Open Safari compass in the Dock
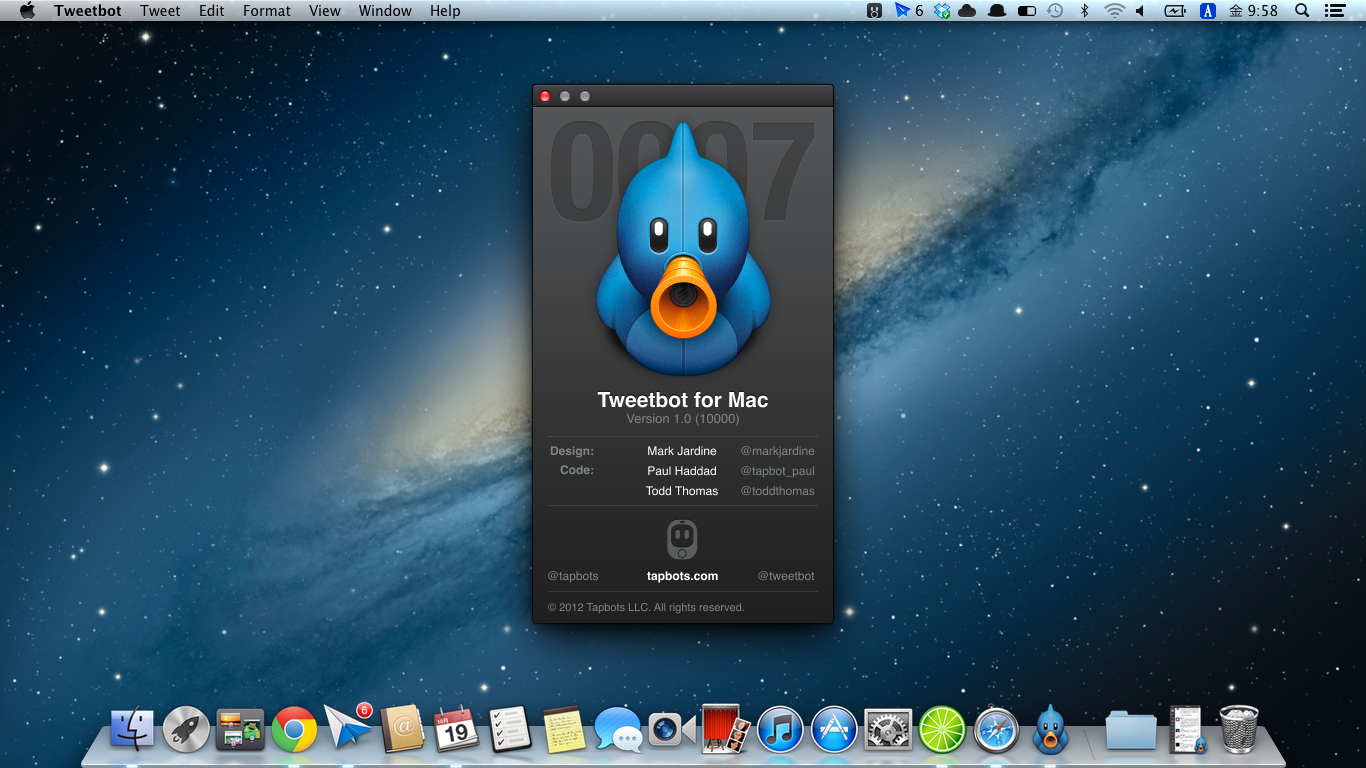This screenshot has height=768, width=1366. (x=996, y=729)
